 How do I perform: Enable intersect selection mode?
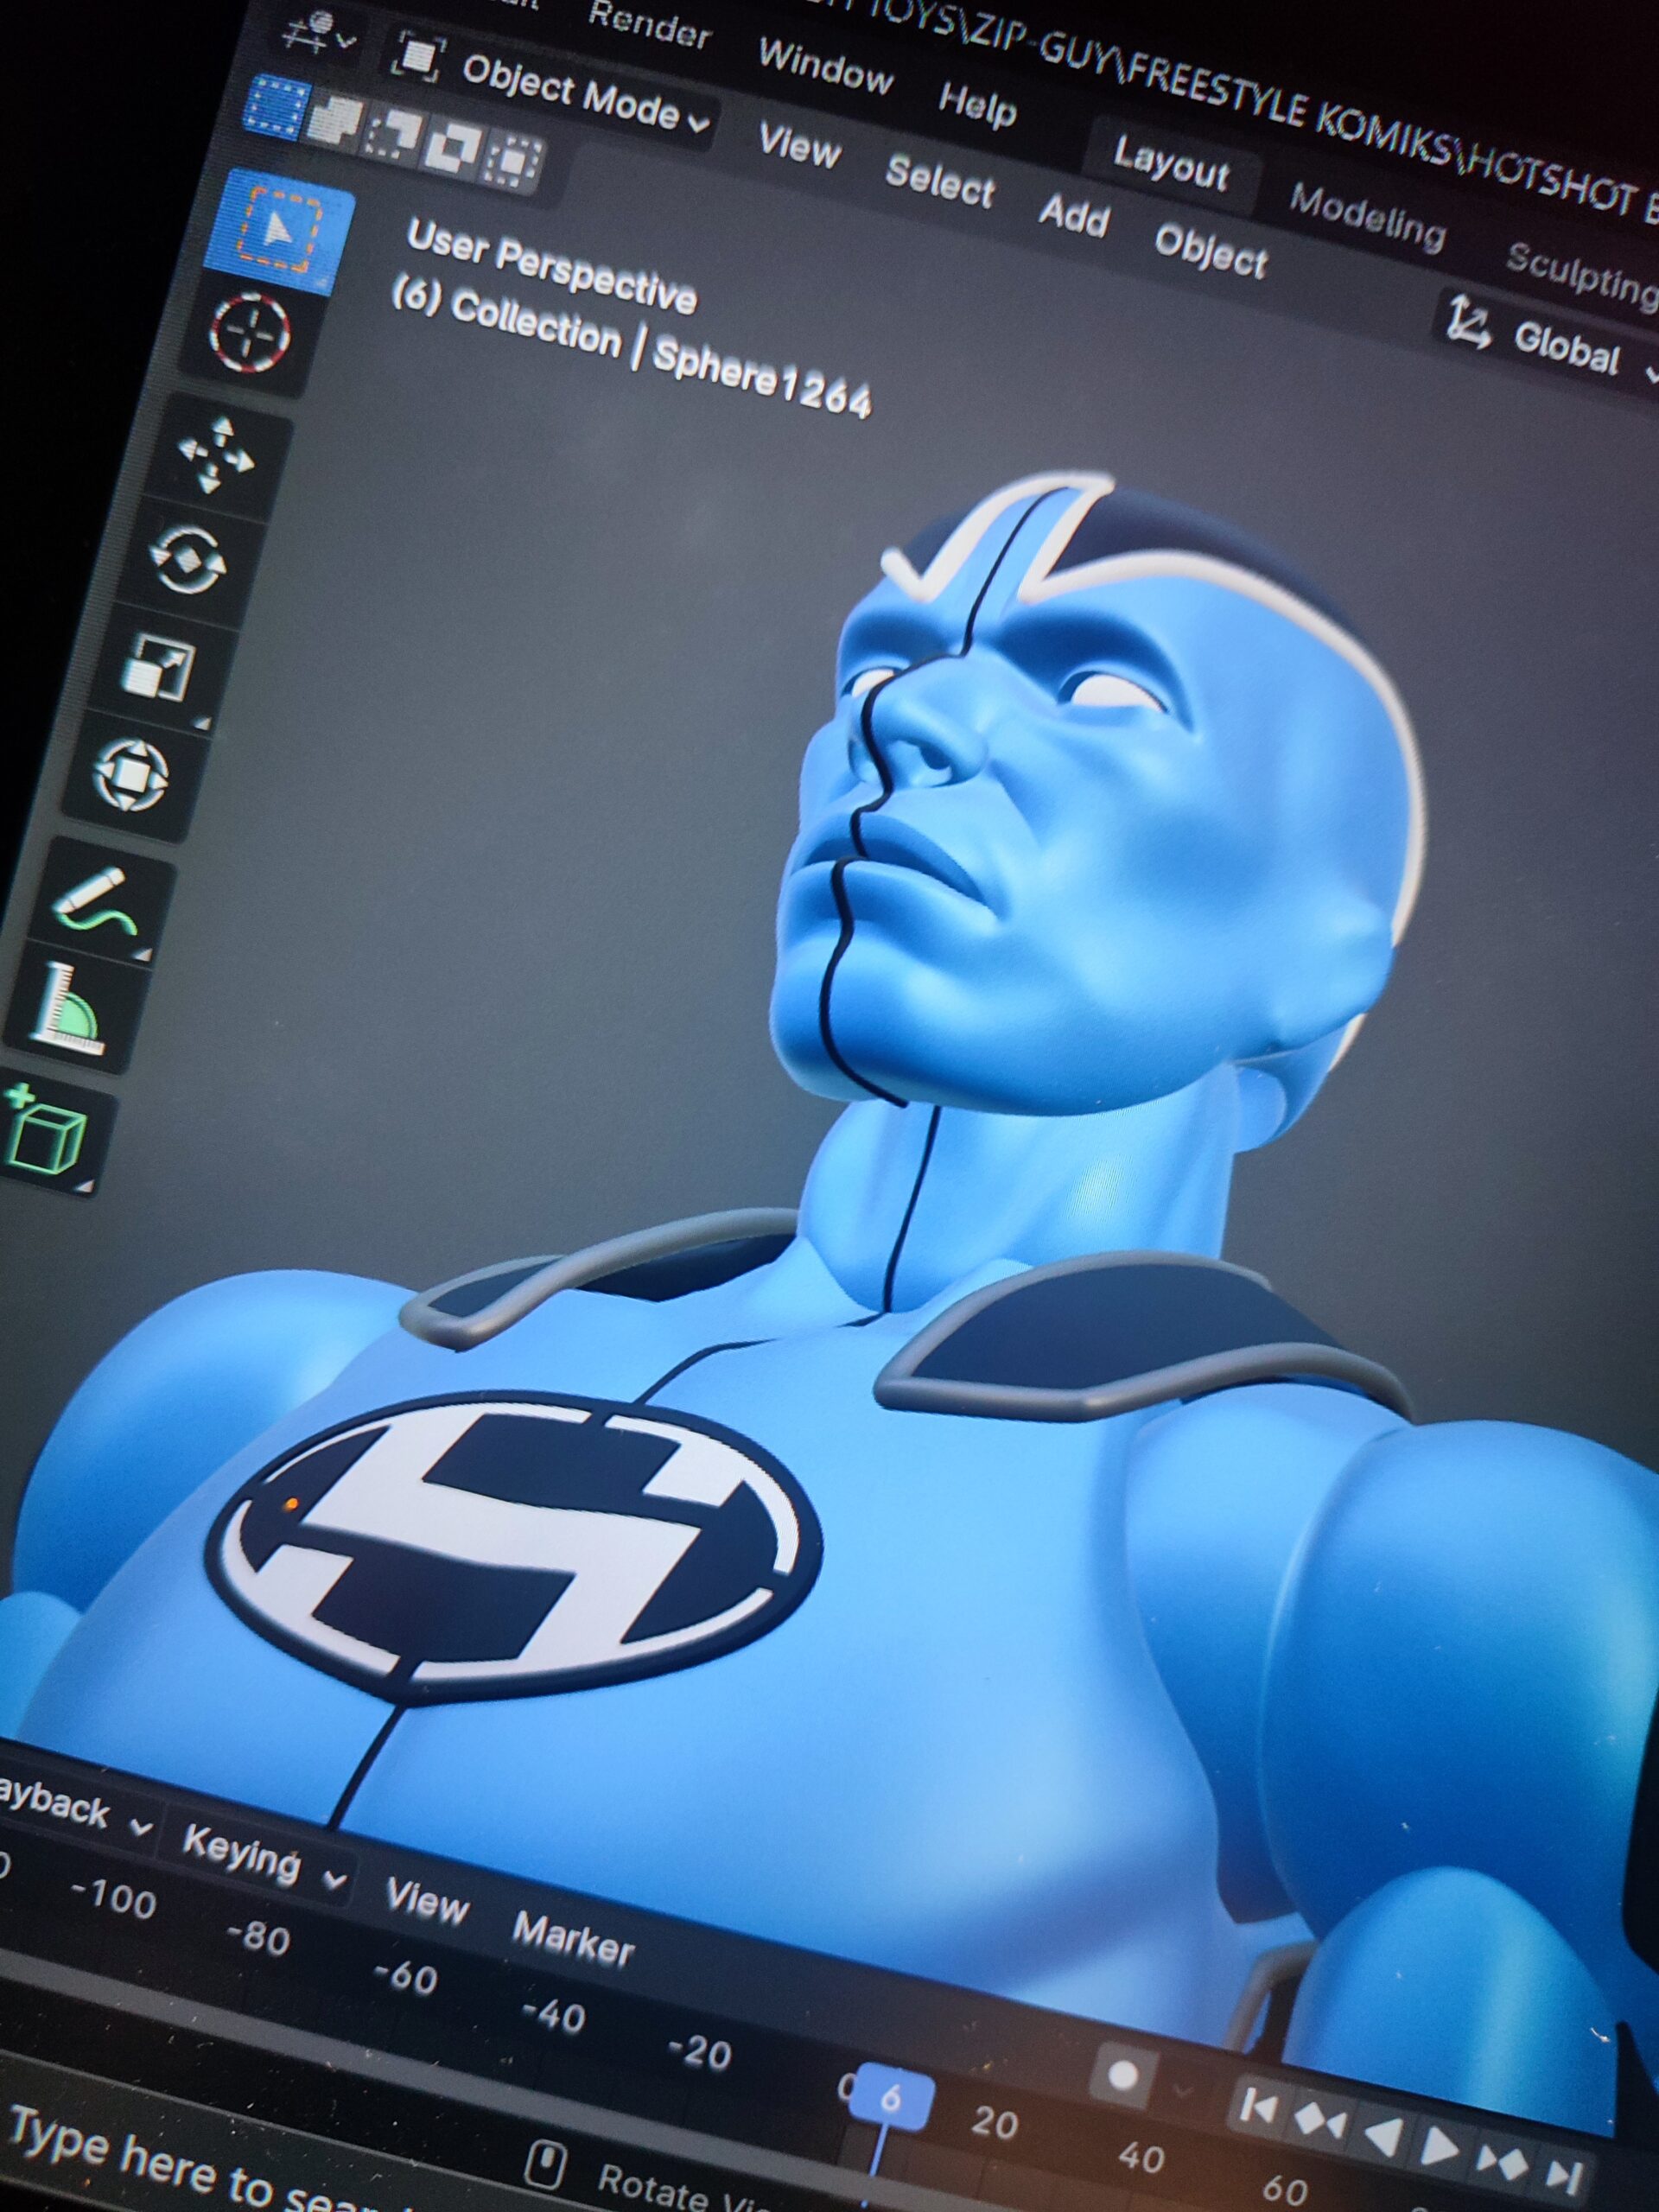click(x=513, y=162)
